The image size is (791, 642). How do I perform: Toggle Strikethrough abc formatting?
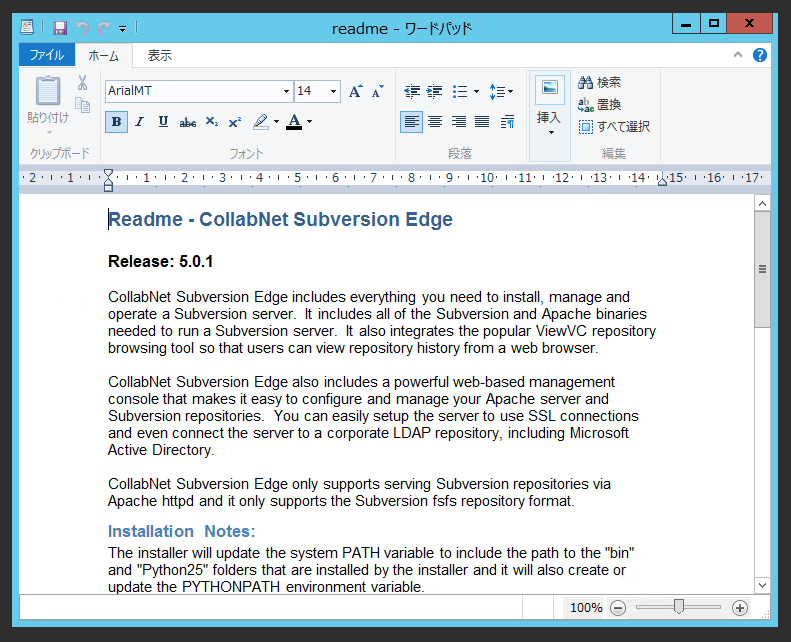click(x=188, y=122)
